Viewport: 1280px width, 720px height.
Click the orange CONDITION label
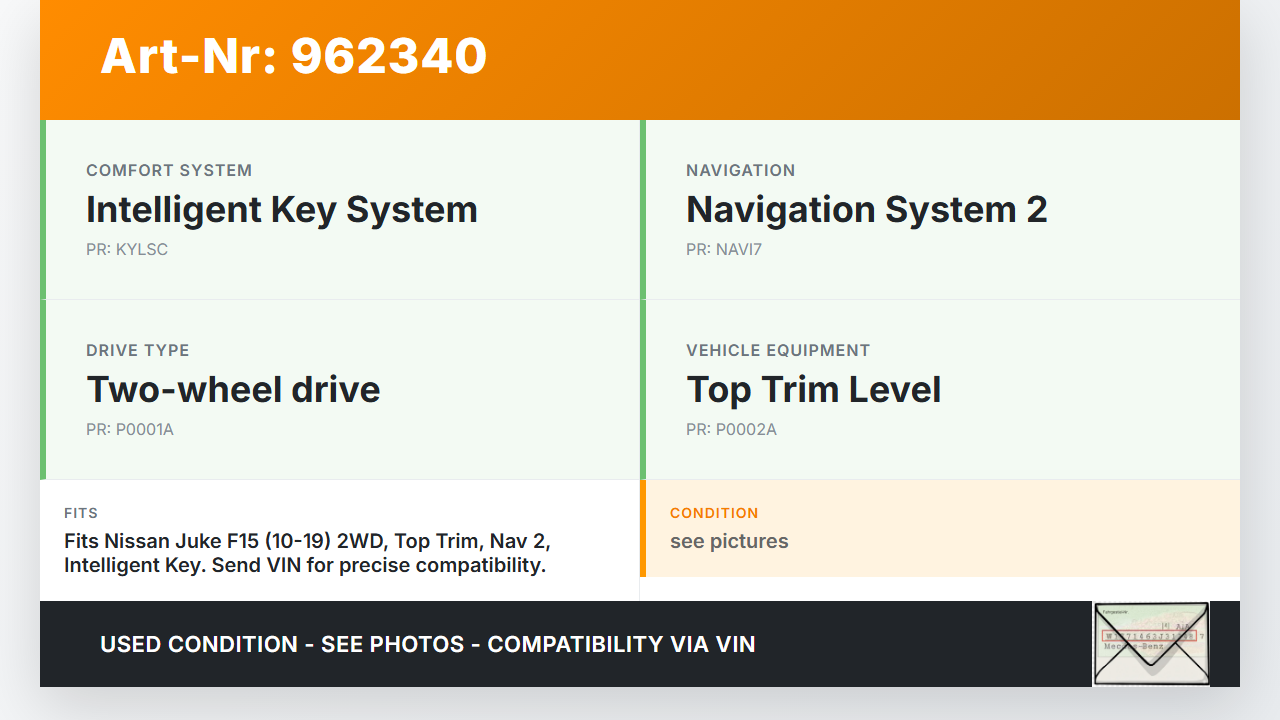coord(714,513)
